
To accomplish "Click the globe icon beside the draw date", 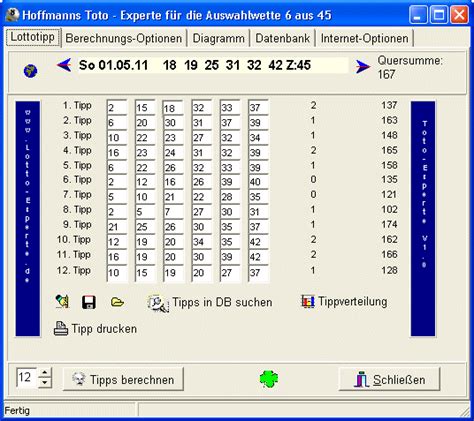I will [x=30, y=71].
